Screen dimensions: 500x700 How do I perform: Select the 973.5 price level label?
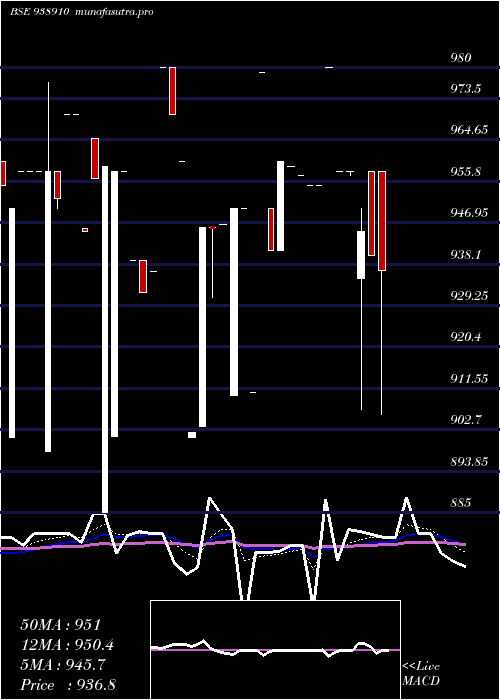coord(465,88)
